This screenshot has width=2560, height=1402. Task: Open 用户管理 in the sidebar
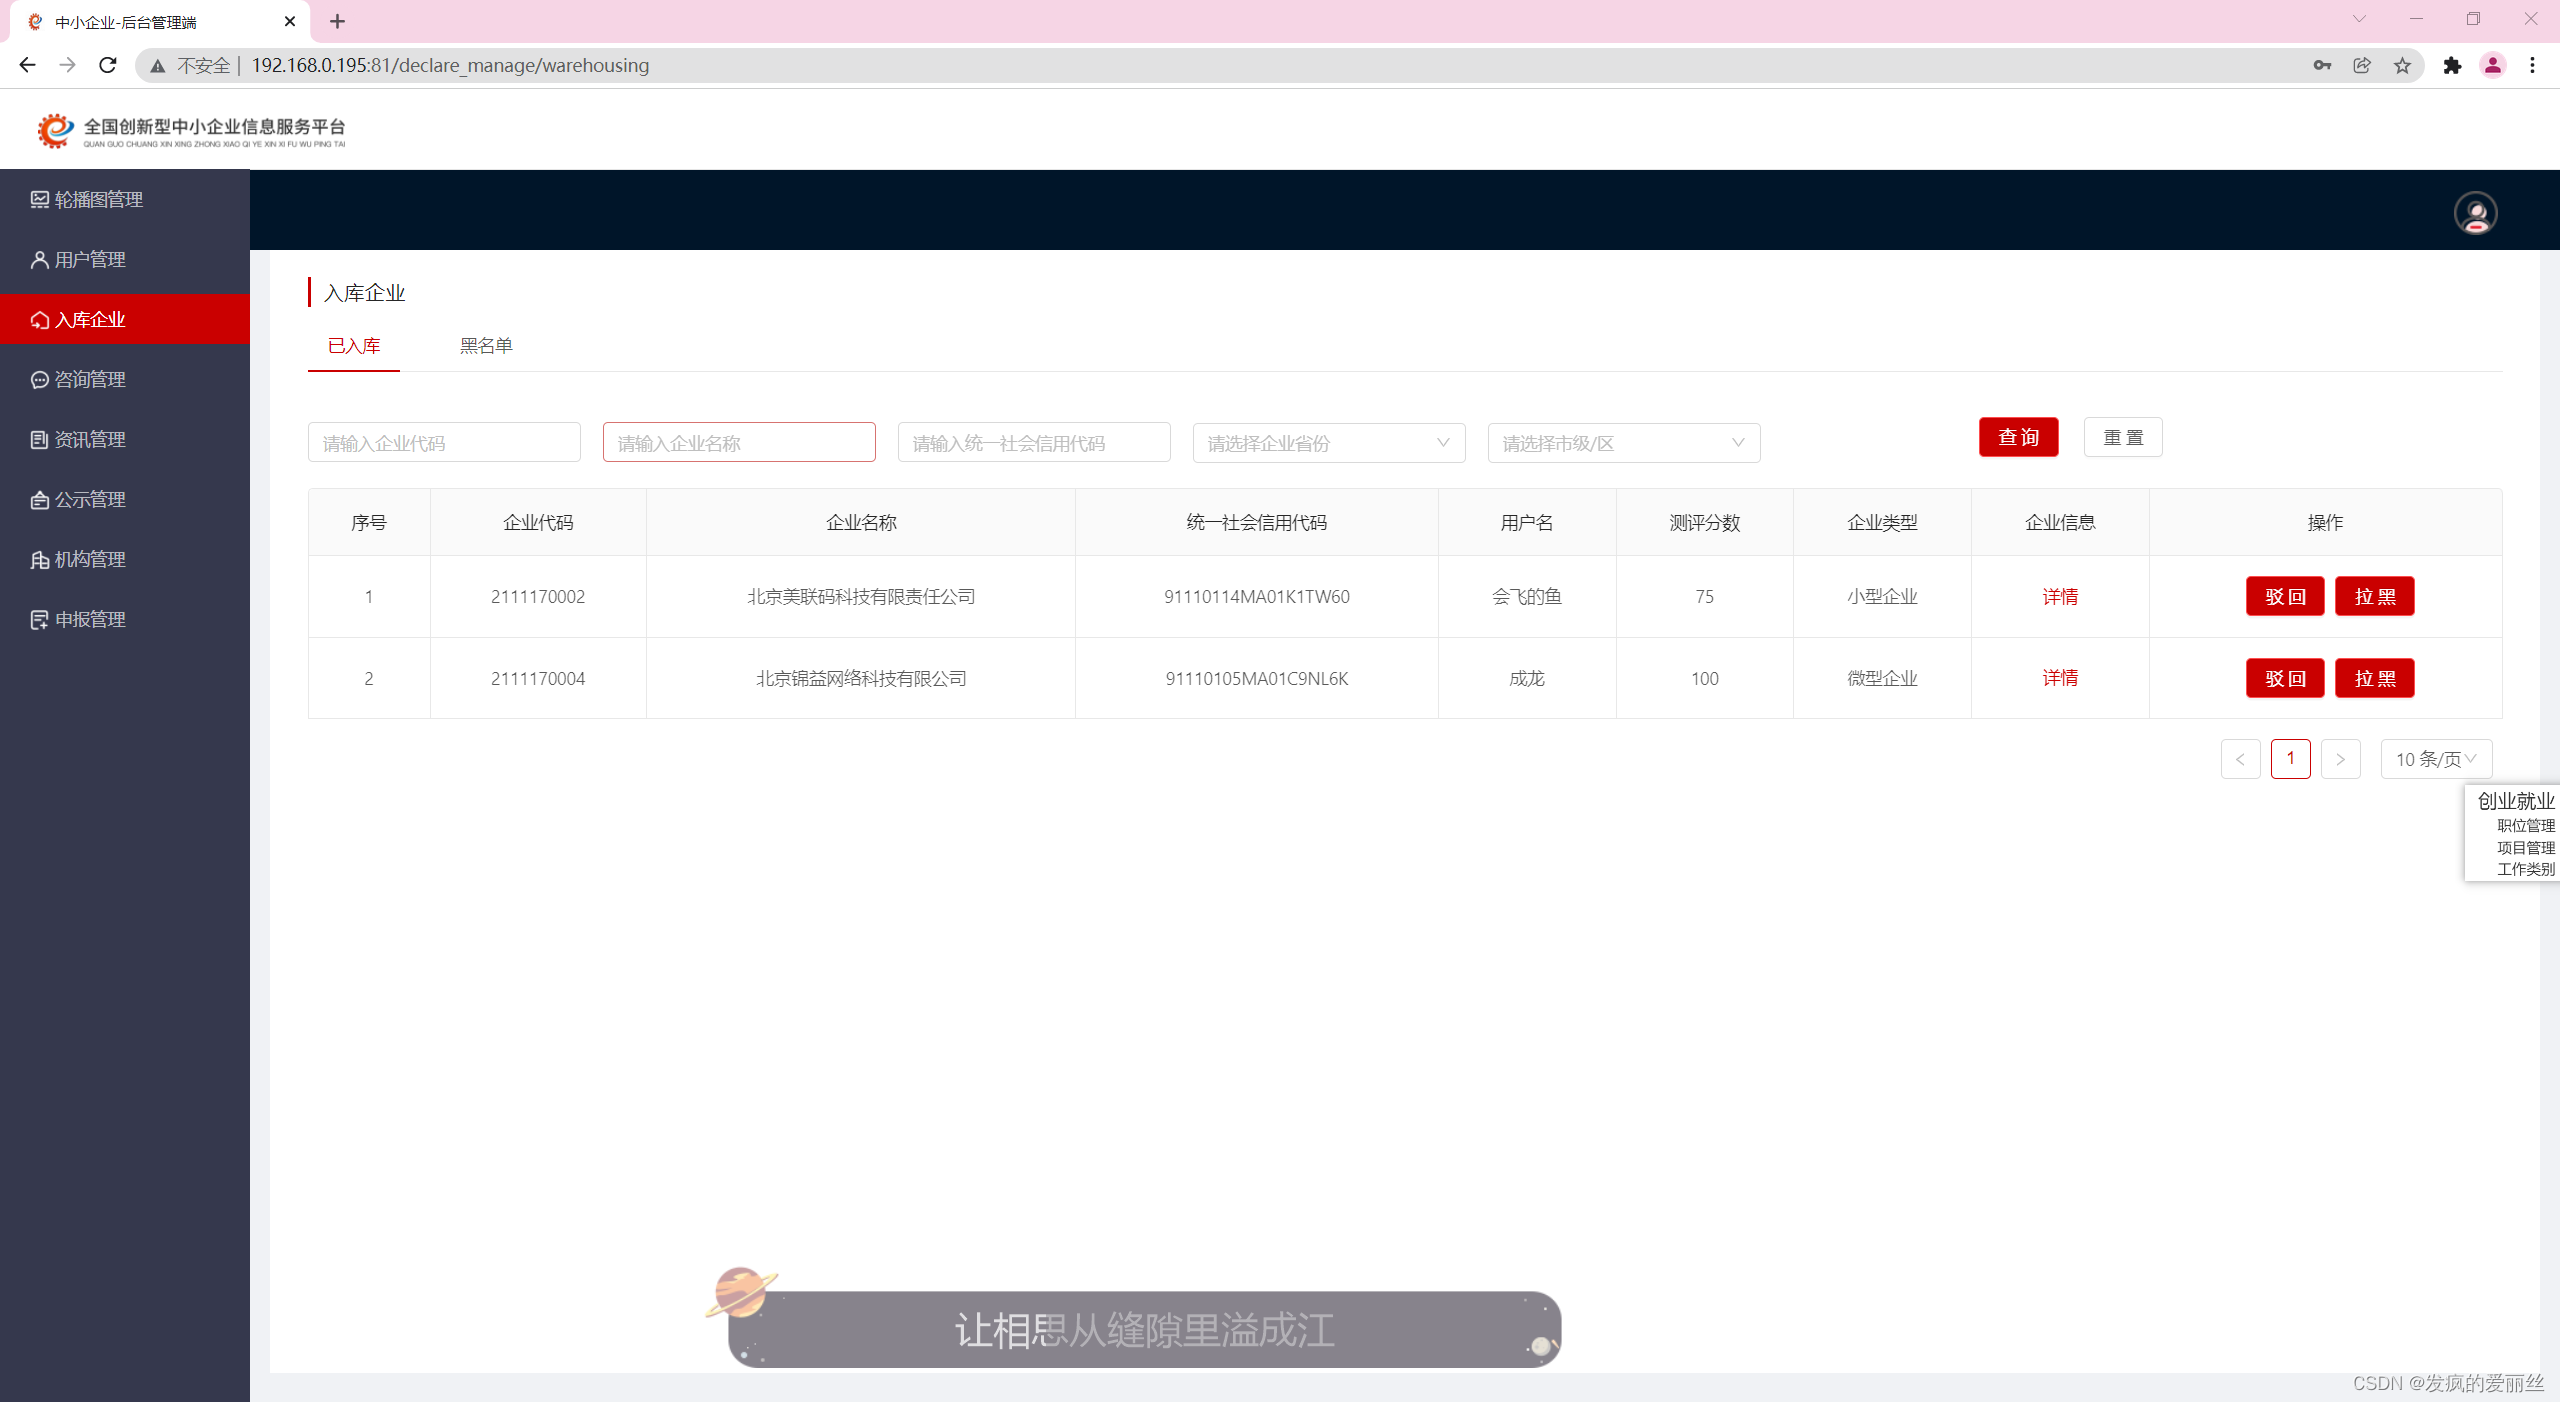[90, 259]
